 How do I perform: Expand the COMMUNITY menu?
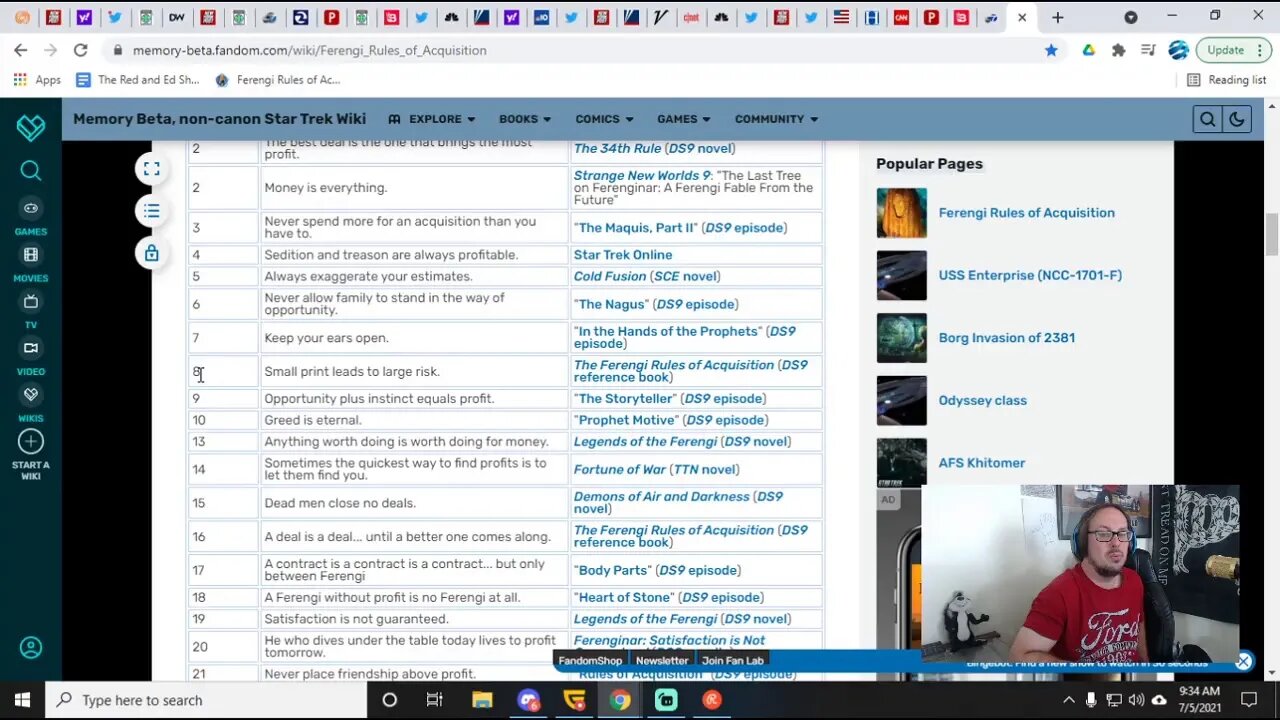point(777,119)
